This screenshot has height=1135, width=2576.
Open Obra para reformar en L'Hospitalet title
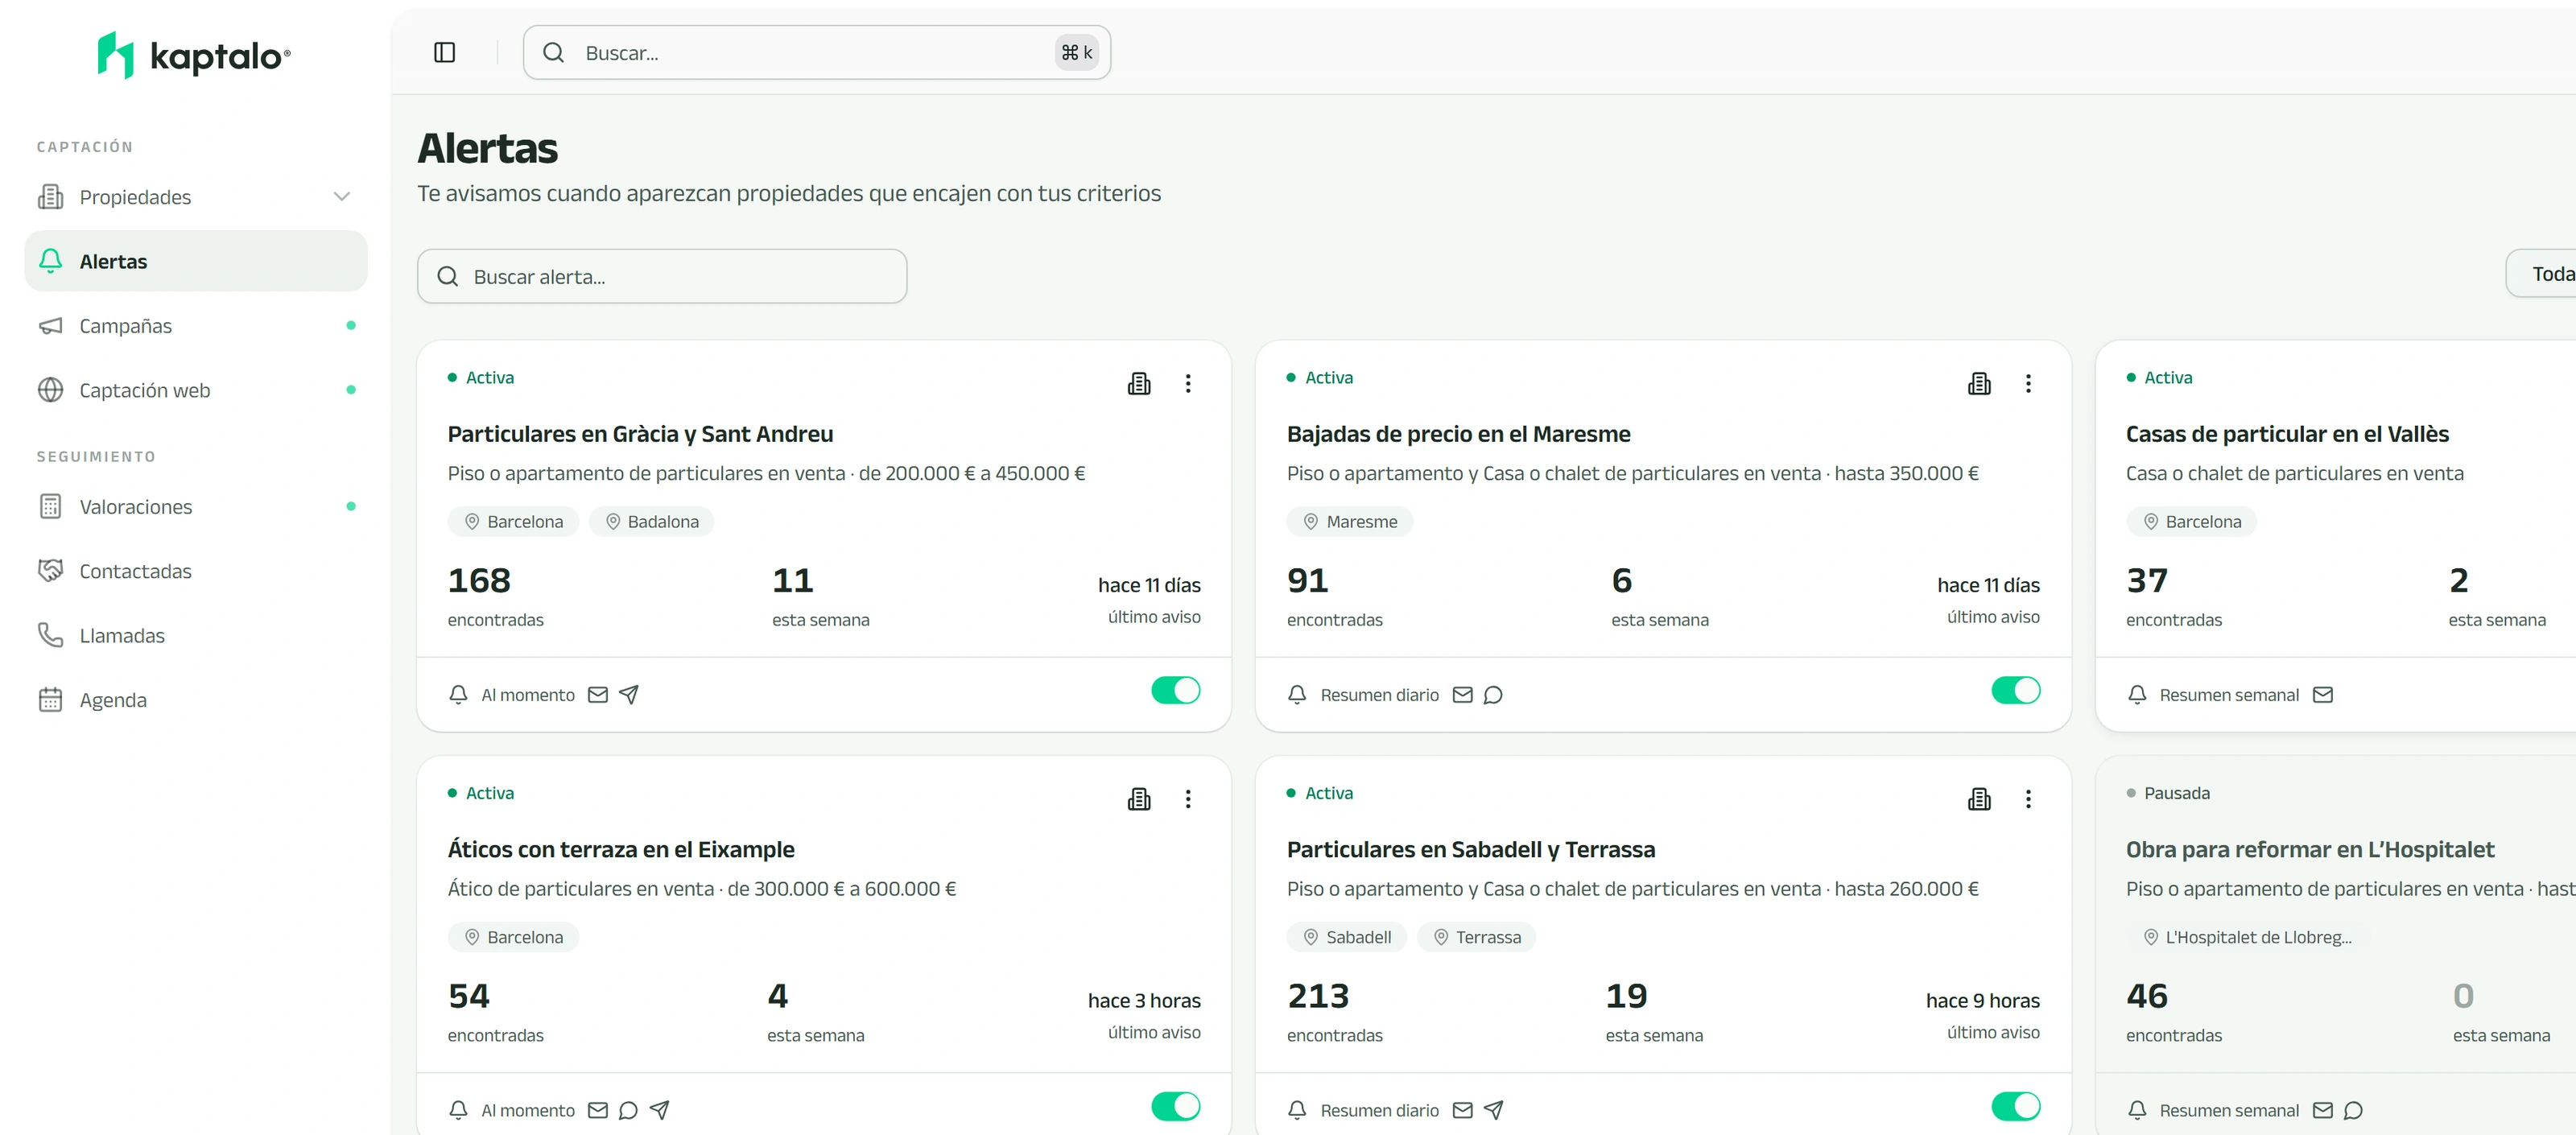pos(2310,850)
